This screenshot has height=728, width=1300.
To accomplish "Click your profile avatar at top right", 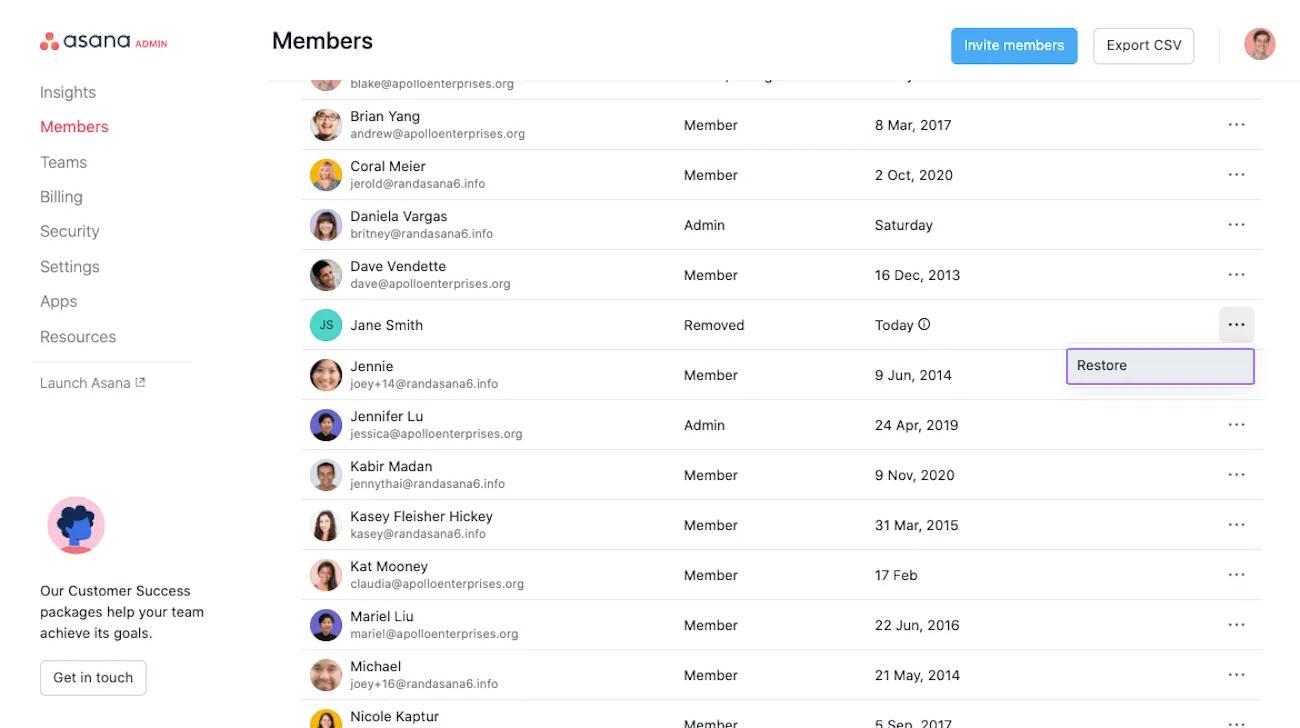I will coord(1259,43).
